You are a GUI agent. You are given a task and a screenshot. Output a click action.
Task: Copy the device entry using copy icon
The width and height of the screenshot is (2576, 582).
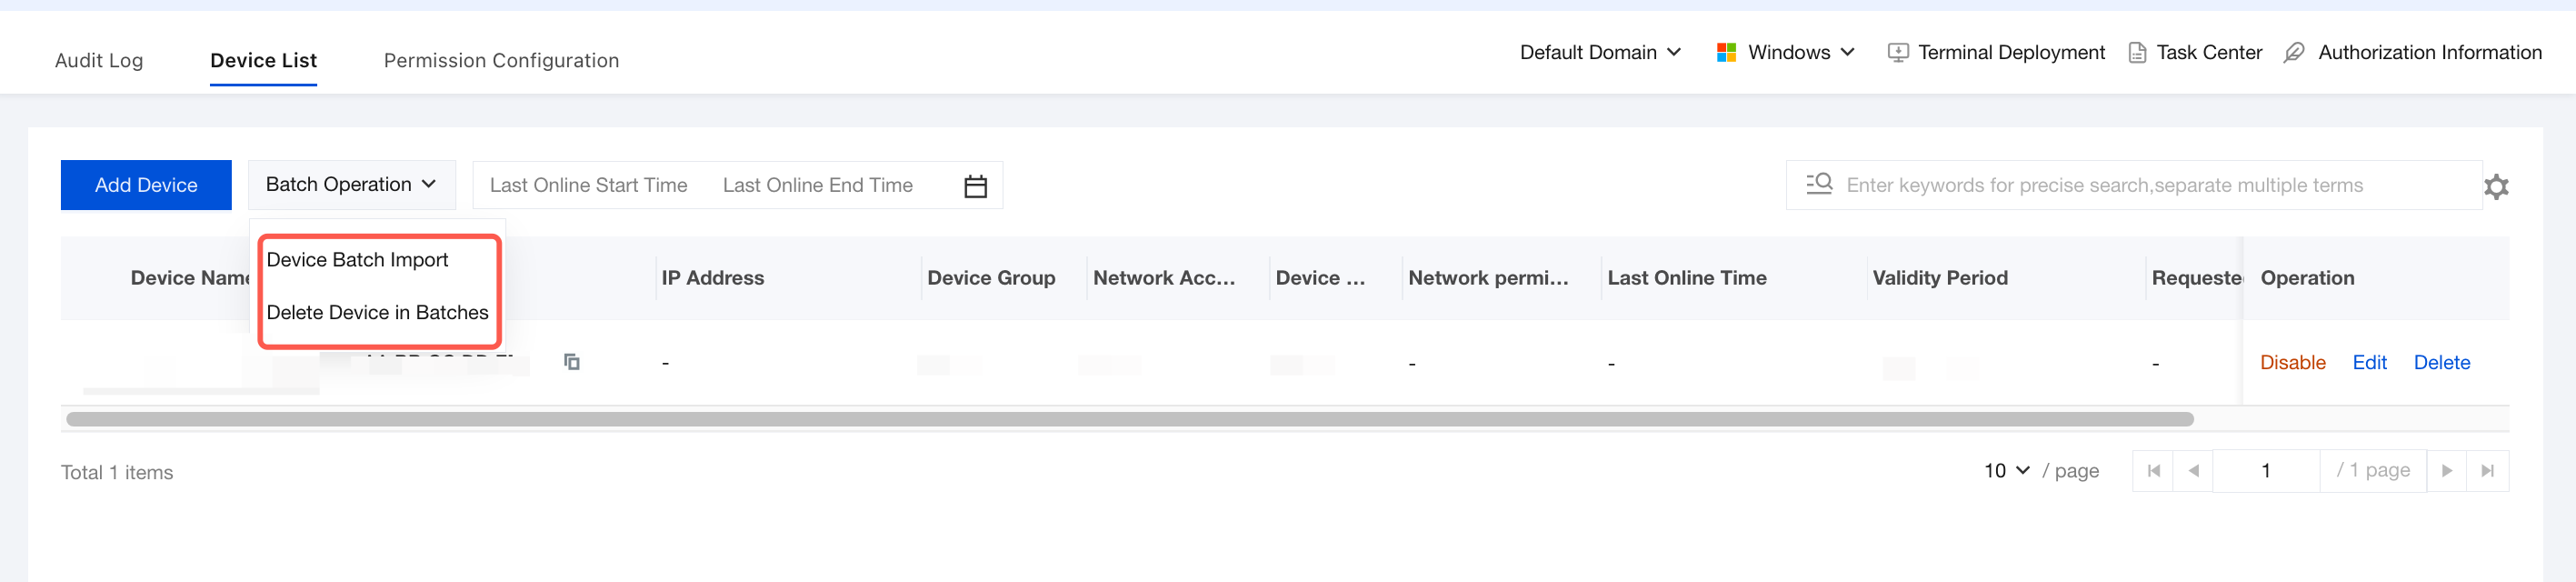[x=572, y=362]
